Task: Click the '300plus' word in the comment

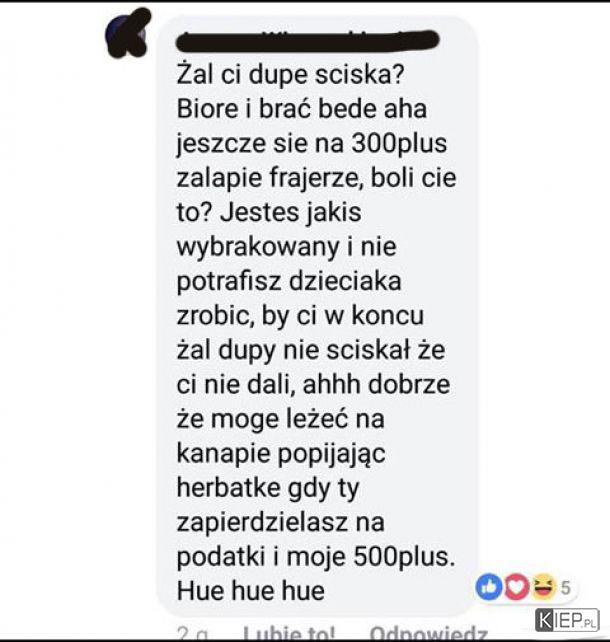Action: 399,143
